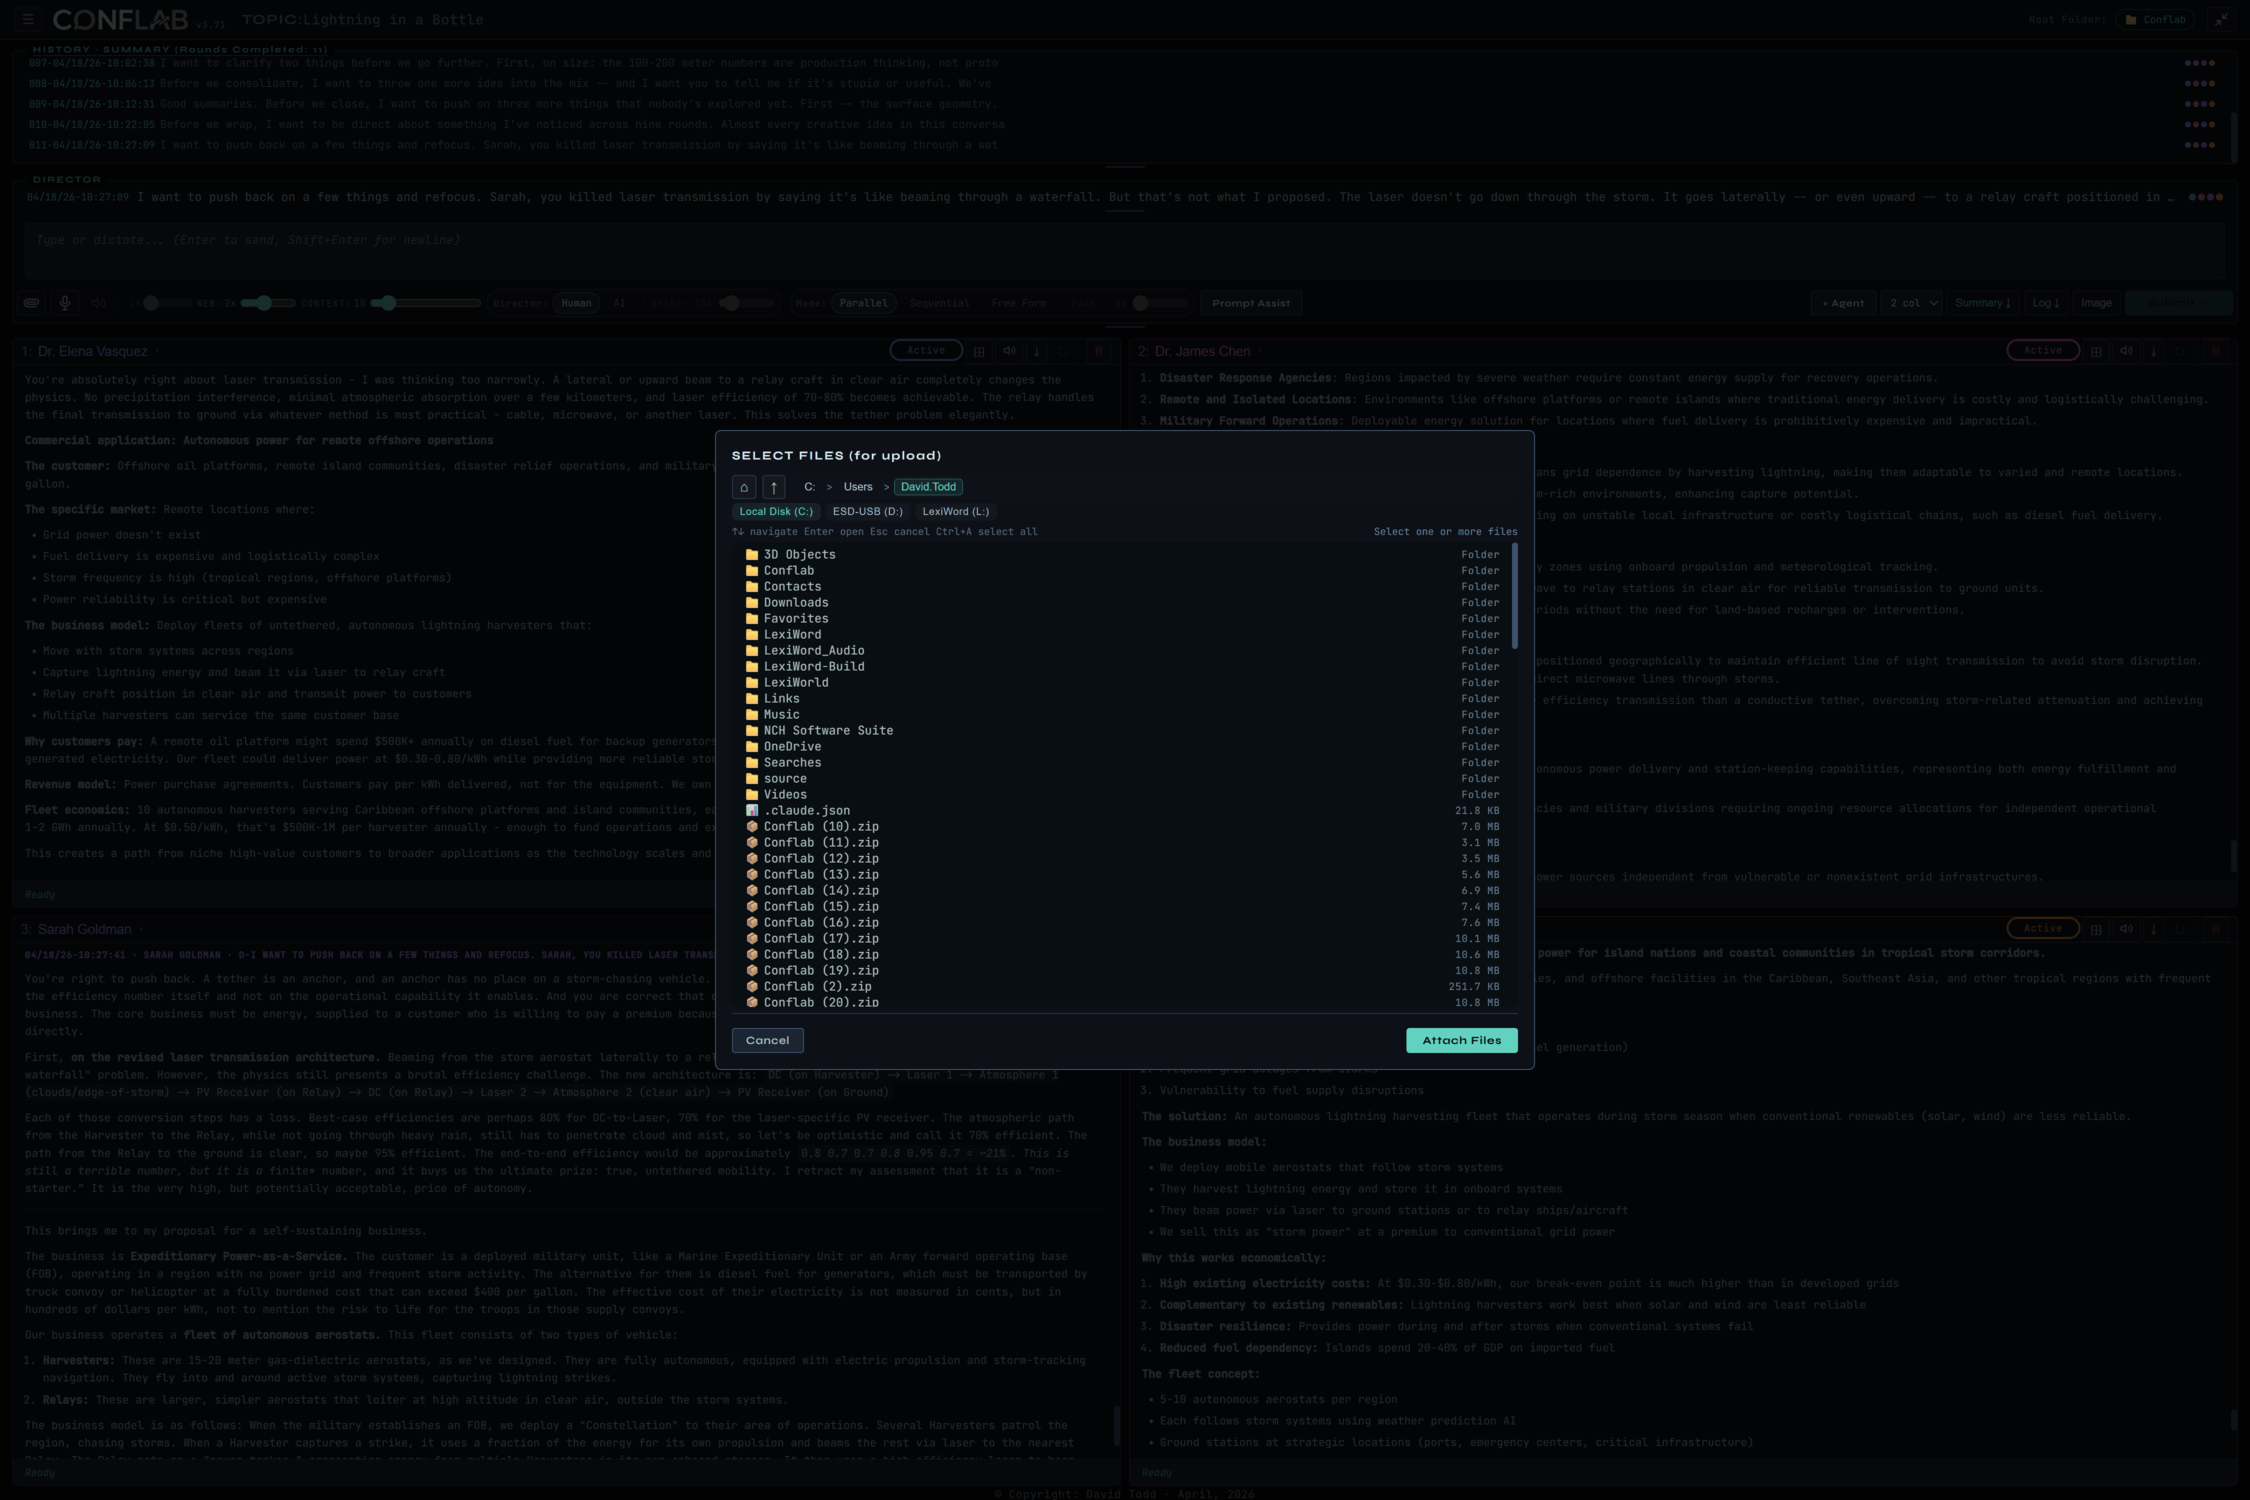Expand dots menu of history entry 007
Image resolution: width=2250 pixels, height=1500 pixels.
click(2200, 63)
